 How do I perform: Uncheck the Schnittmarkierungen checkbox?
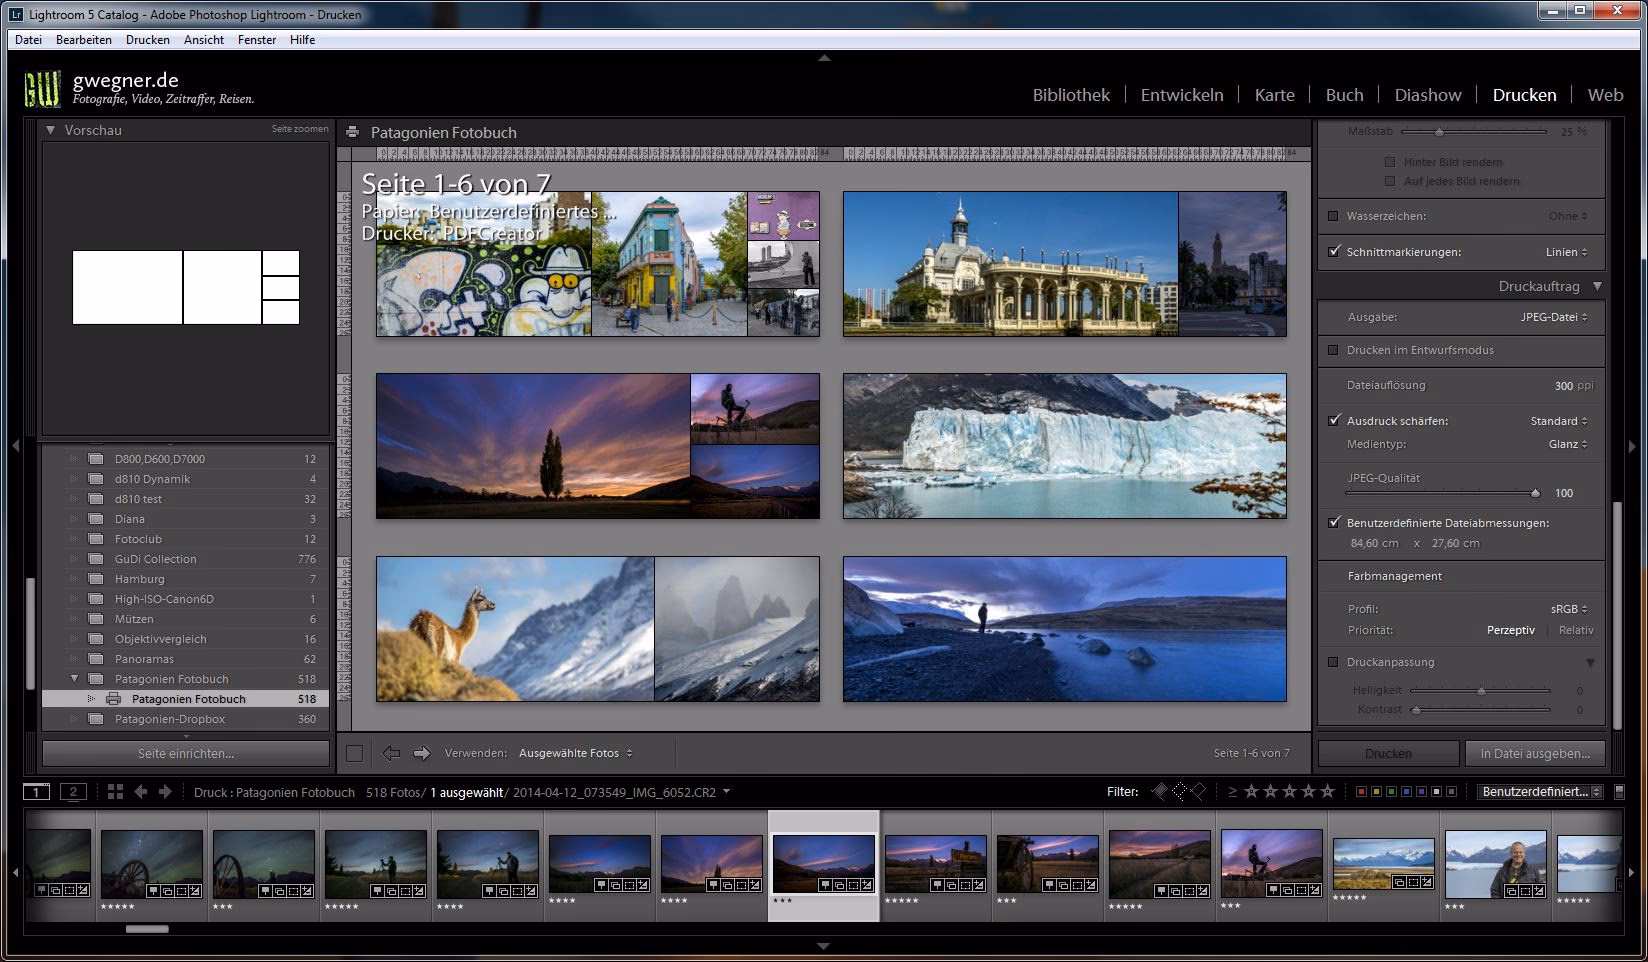pyautogui.click(x=1333, y=252)
